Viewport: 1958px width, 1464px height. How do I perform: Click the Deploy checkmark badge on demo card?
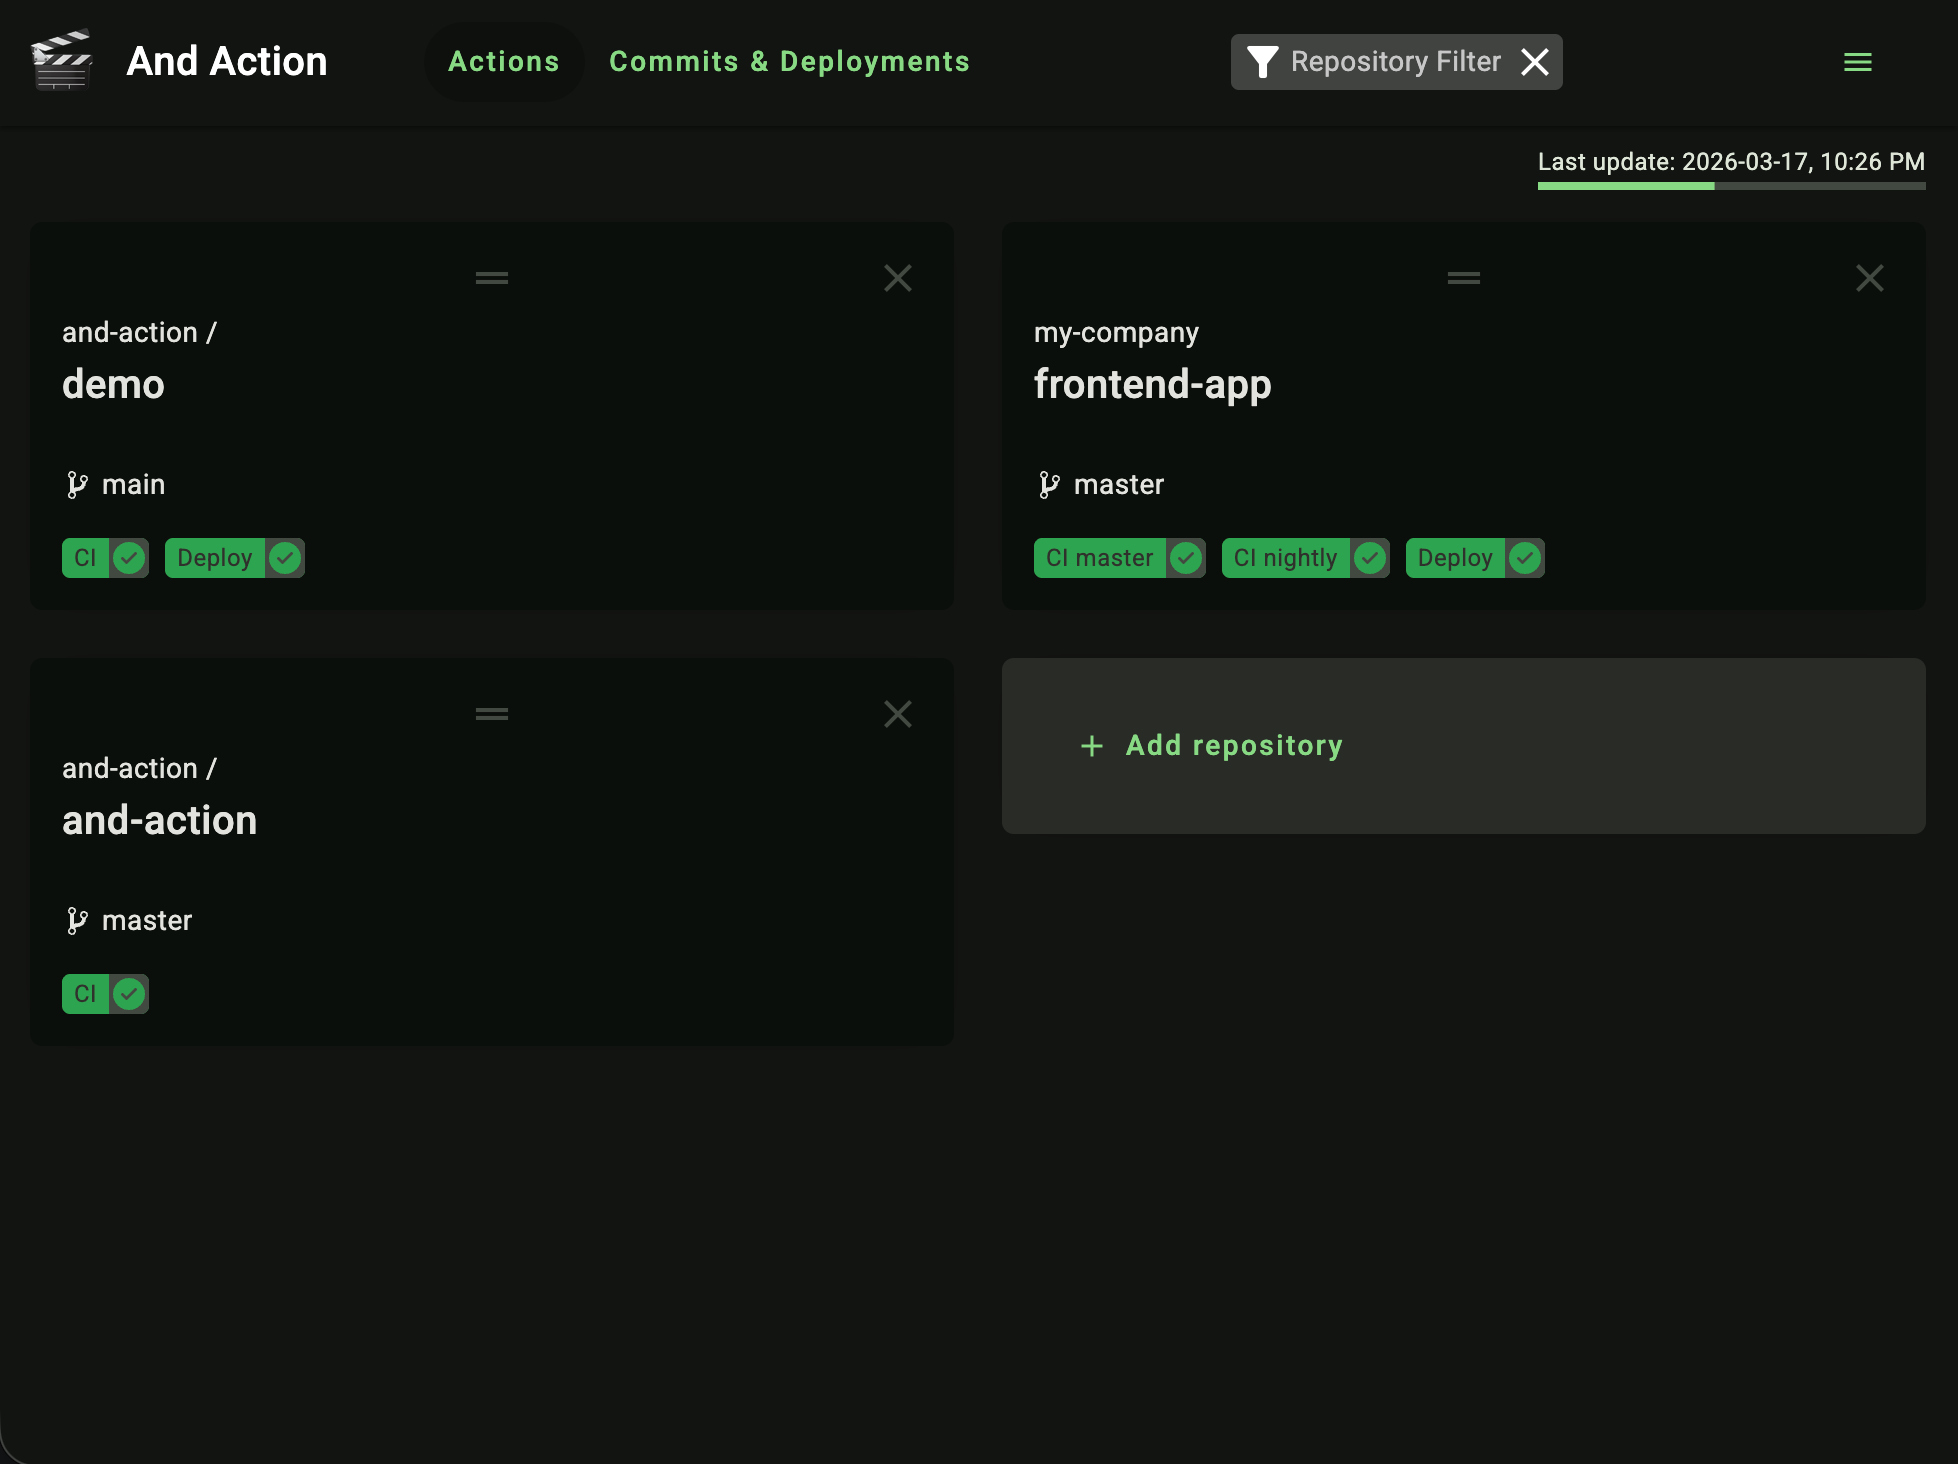284,558
